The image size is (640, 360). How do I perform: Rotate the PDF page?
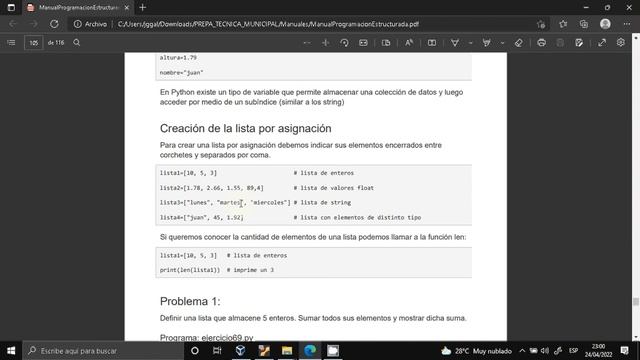tap(344, 42)
